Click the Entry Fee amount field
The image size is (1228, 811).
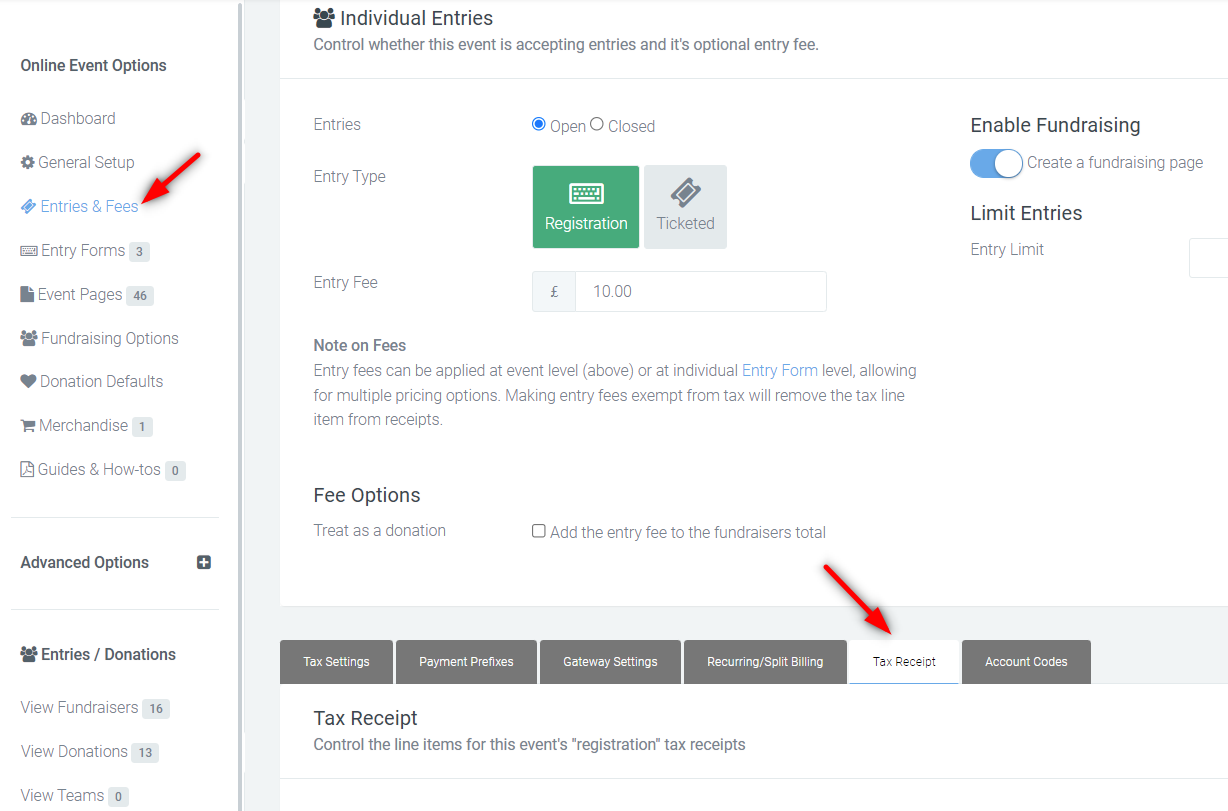pyautogui.click(x=701, y=291)
